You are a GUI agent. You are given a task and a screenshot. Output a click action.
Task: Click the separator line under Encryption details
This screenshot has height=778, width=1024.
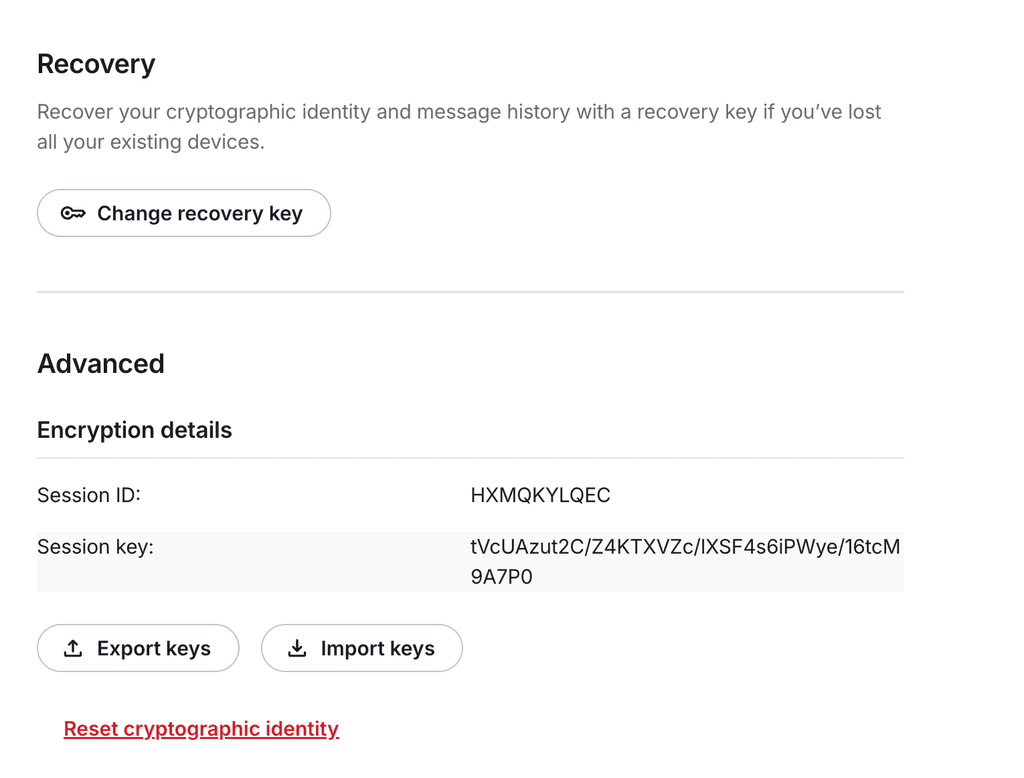(470, 458)
